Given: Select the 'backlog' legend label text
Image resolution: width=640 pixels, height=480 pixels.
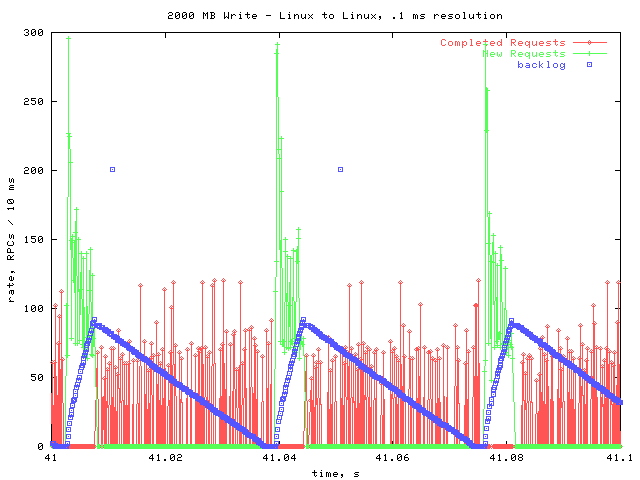Looking at the screenshot, I should (541, 65).
